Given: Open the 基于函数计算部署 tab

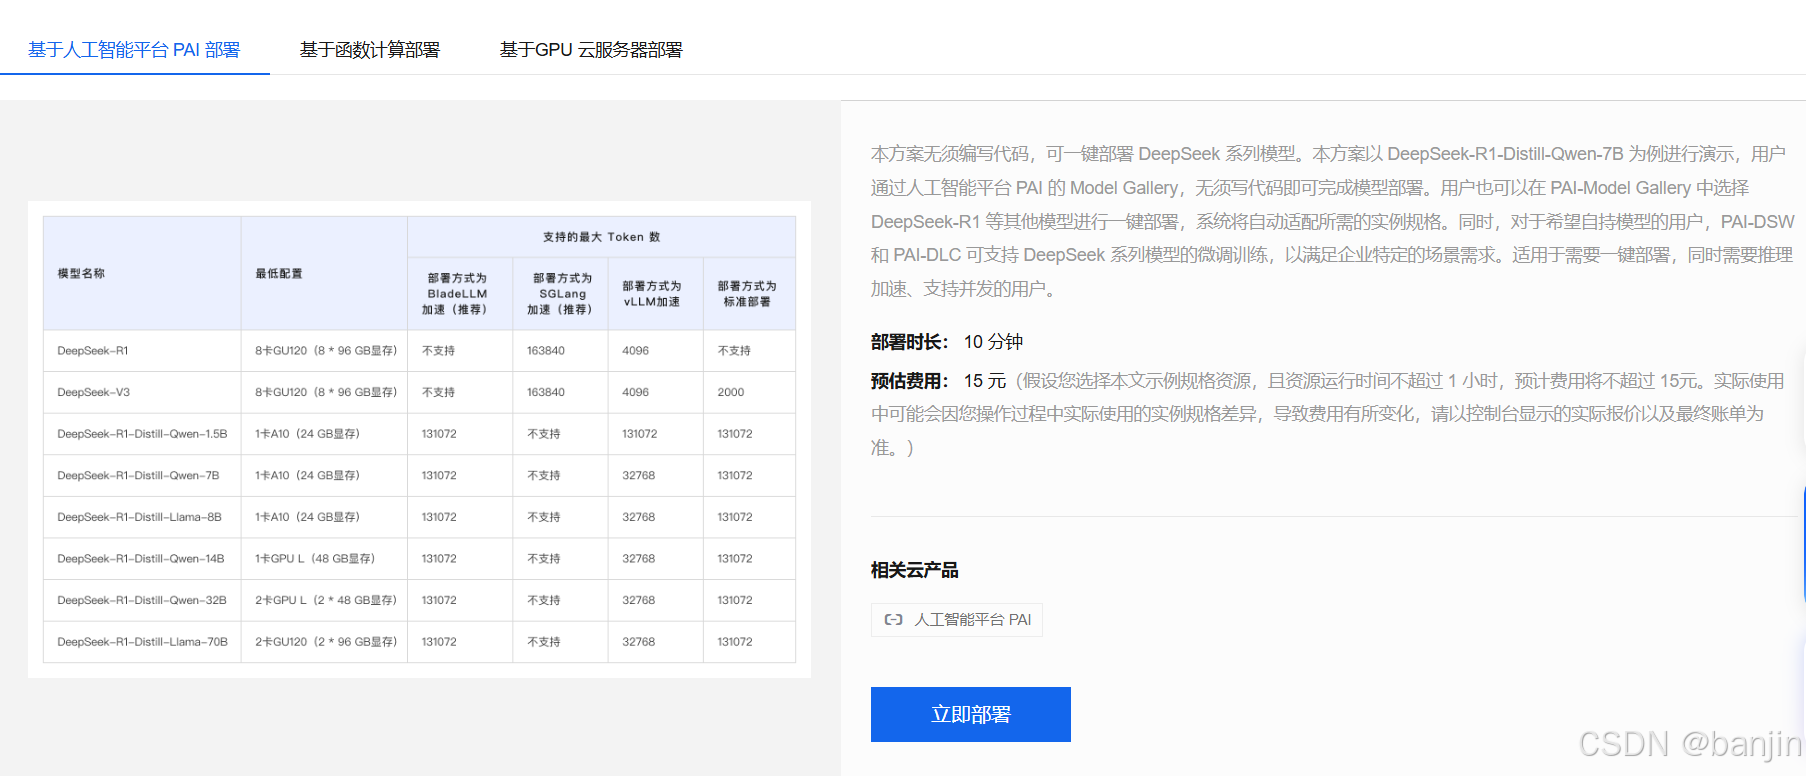Looking at the screenshot, I should (370, 50).
